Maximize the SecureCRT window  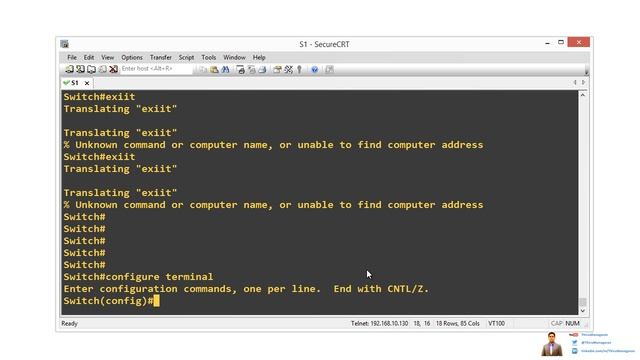tap(561, 42)
